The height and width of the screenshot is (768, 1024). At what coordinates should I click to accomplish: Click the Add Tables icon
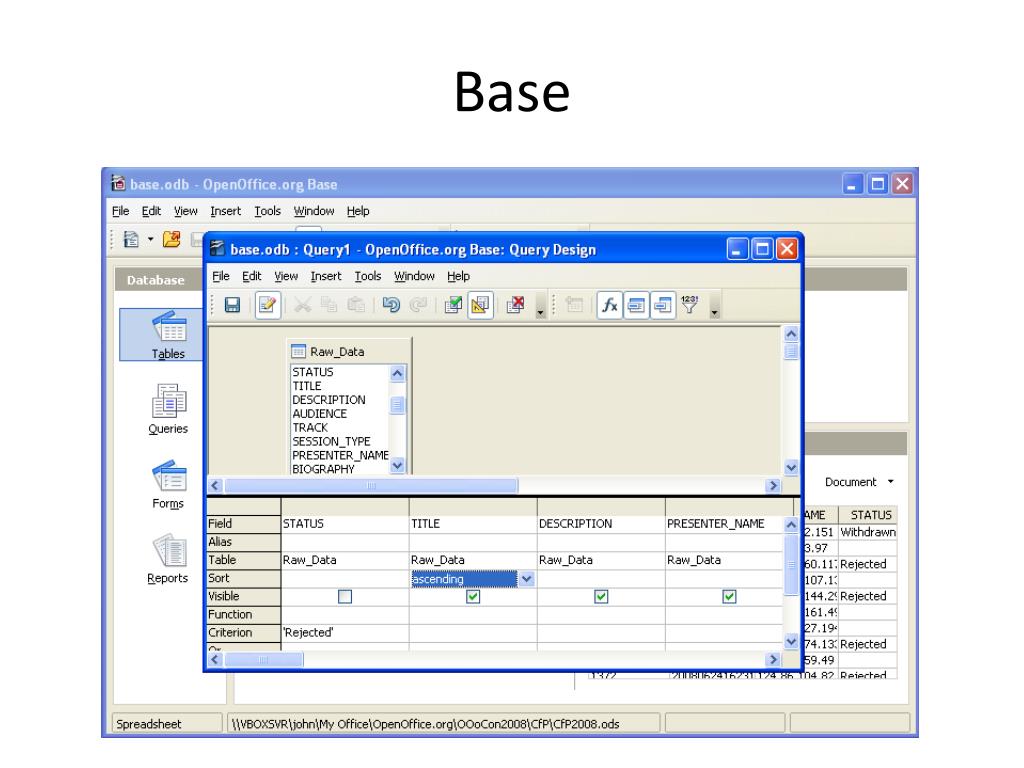(574, 305)
